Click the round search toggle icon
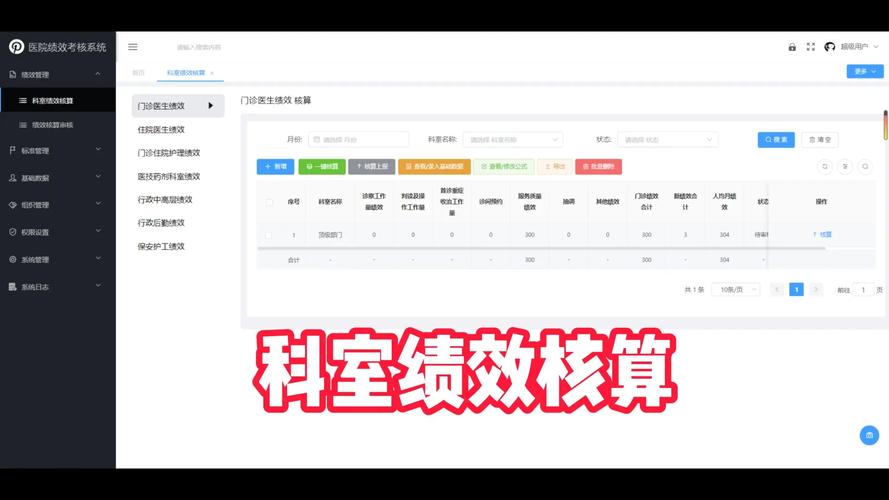 (x=865, y=167)
